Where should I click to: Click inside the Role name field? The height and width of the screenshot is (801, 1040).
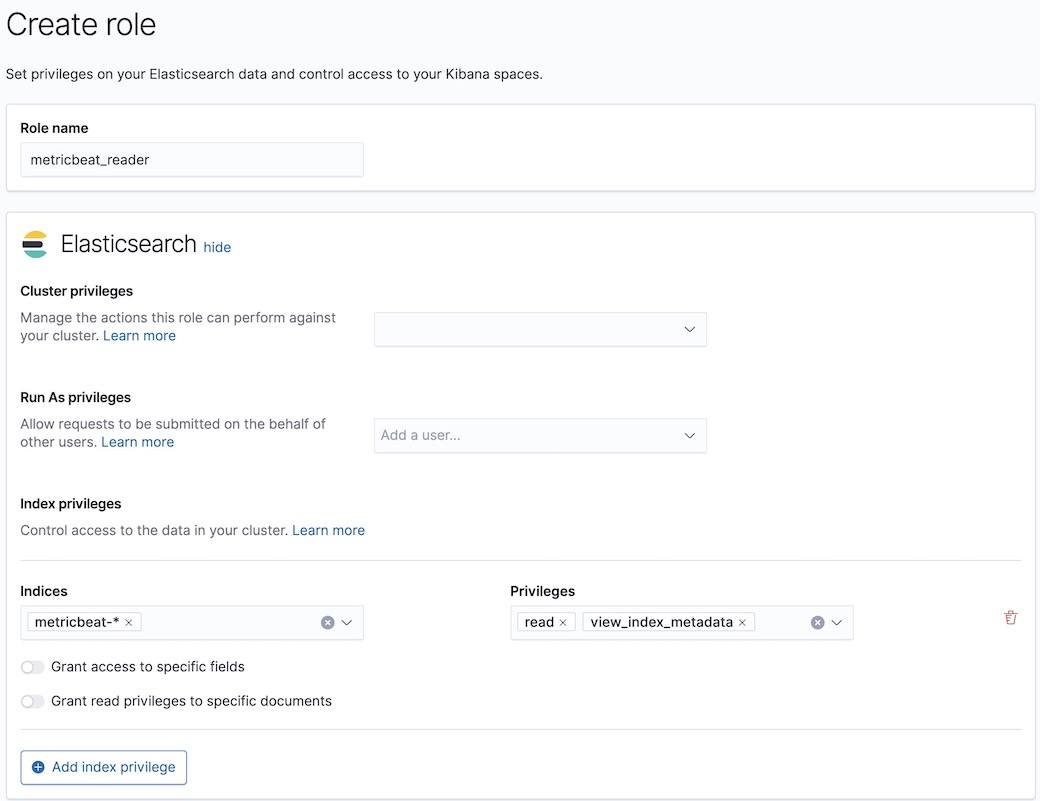point(191,159)
